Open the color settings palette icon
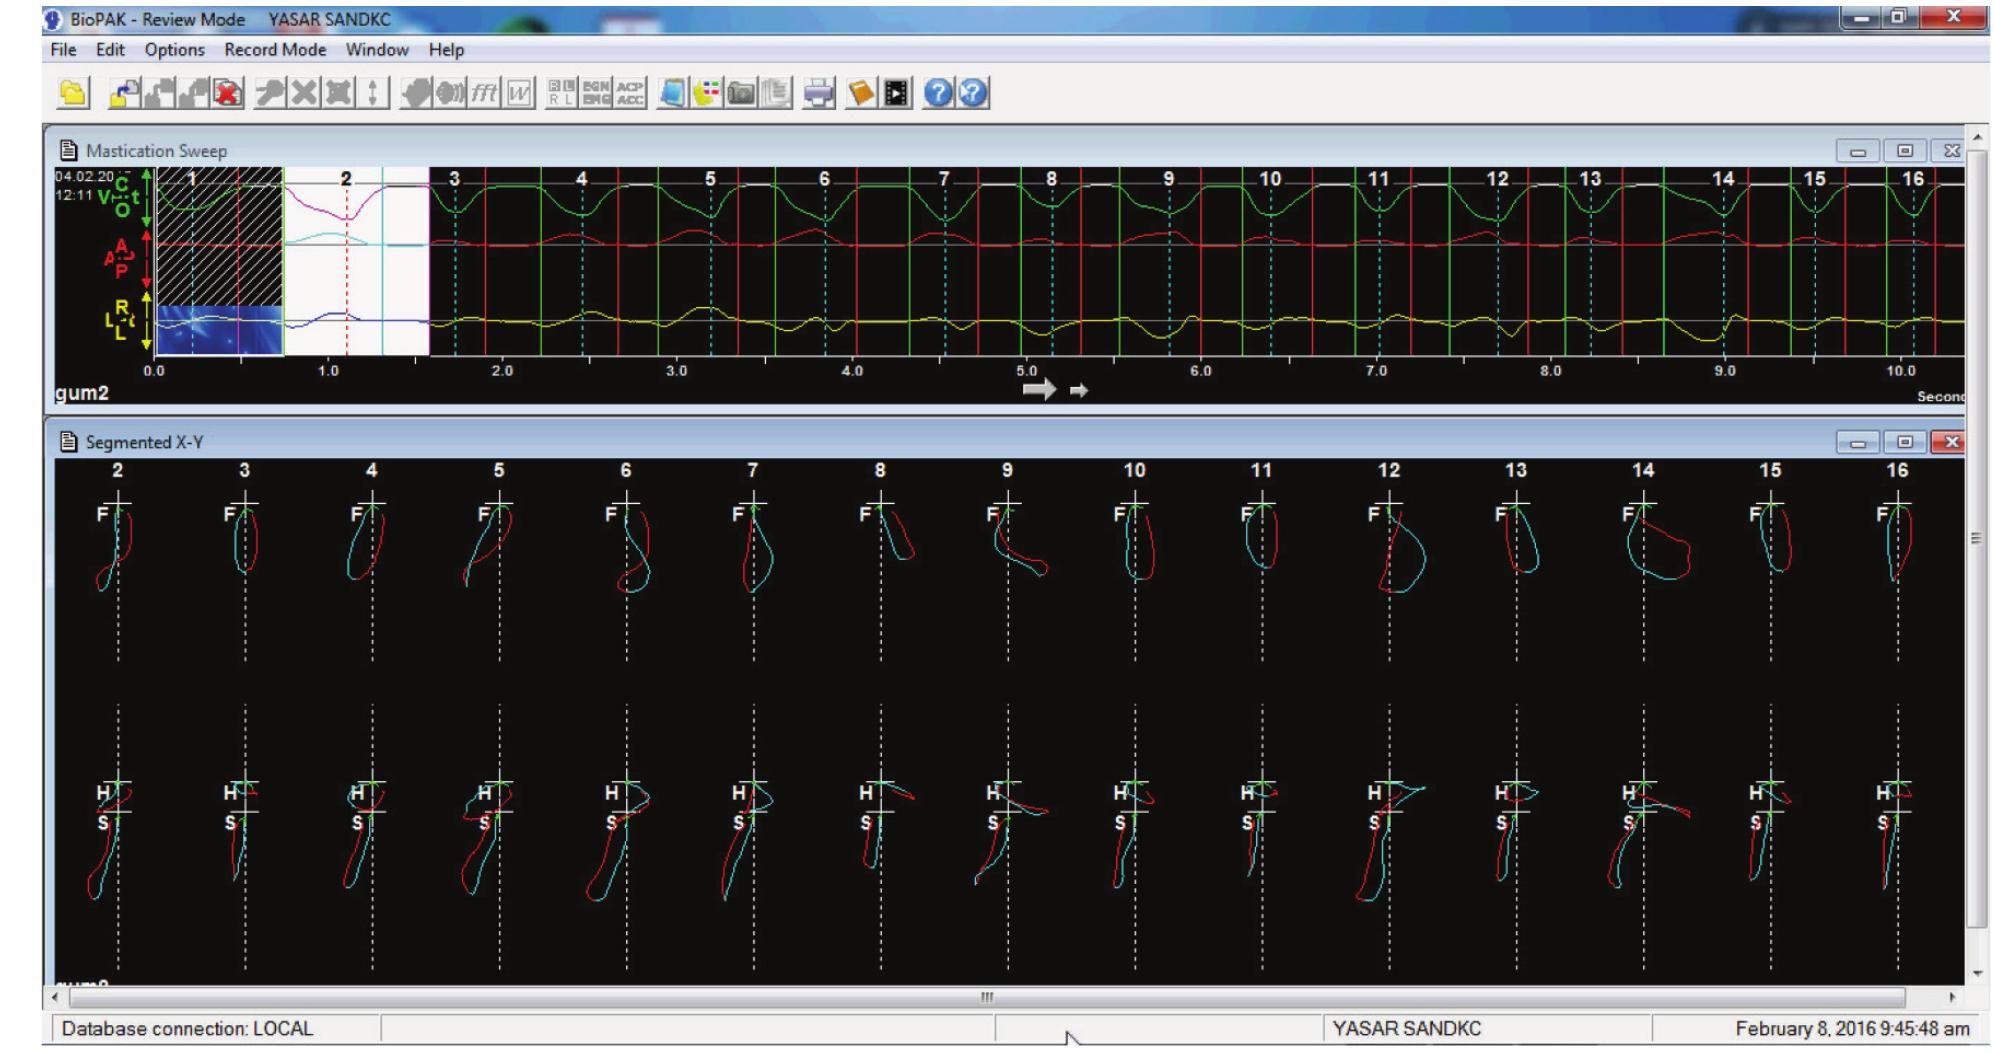Viewport: 1994px width, 1053px height. 707,93
